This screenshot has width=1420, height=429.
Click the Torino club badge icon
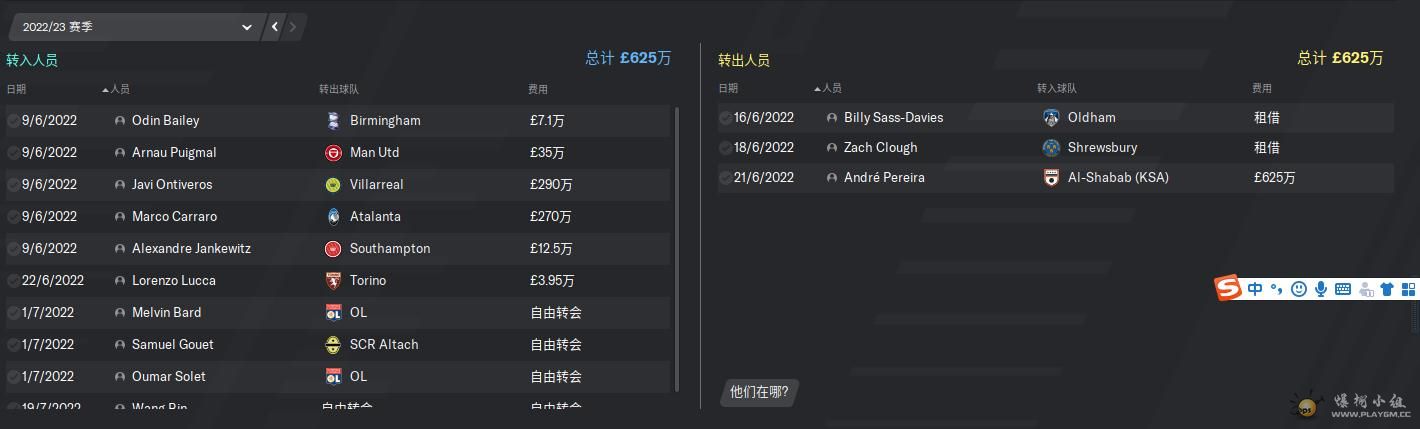click(333, 281)
